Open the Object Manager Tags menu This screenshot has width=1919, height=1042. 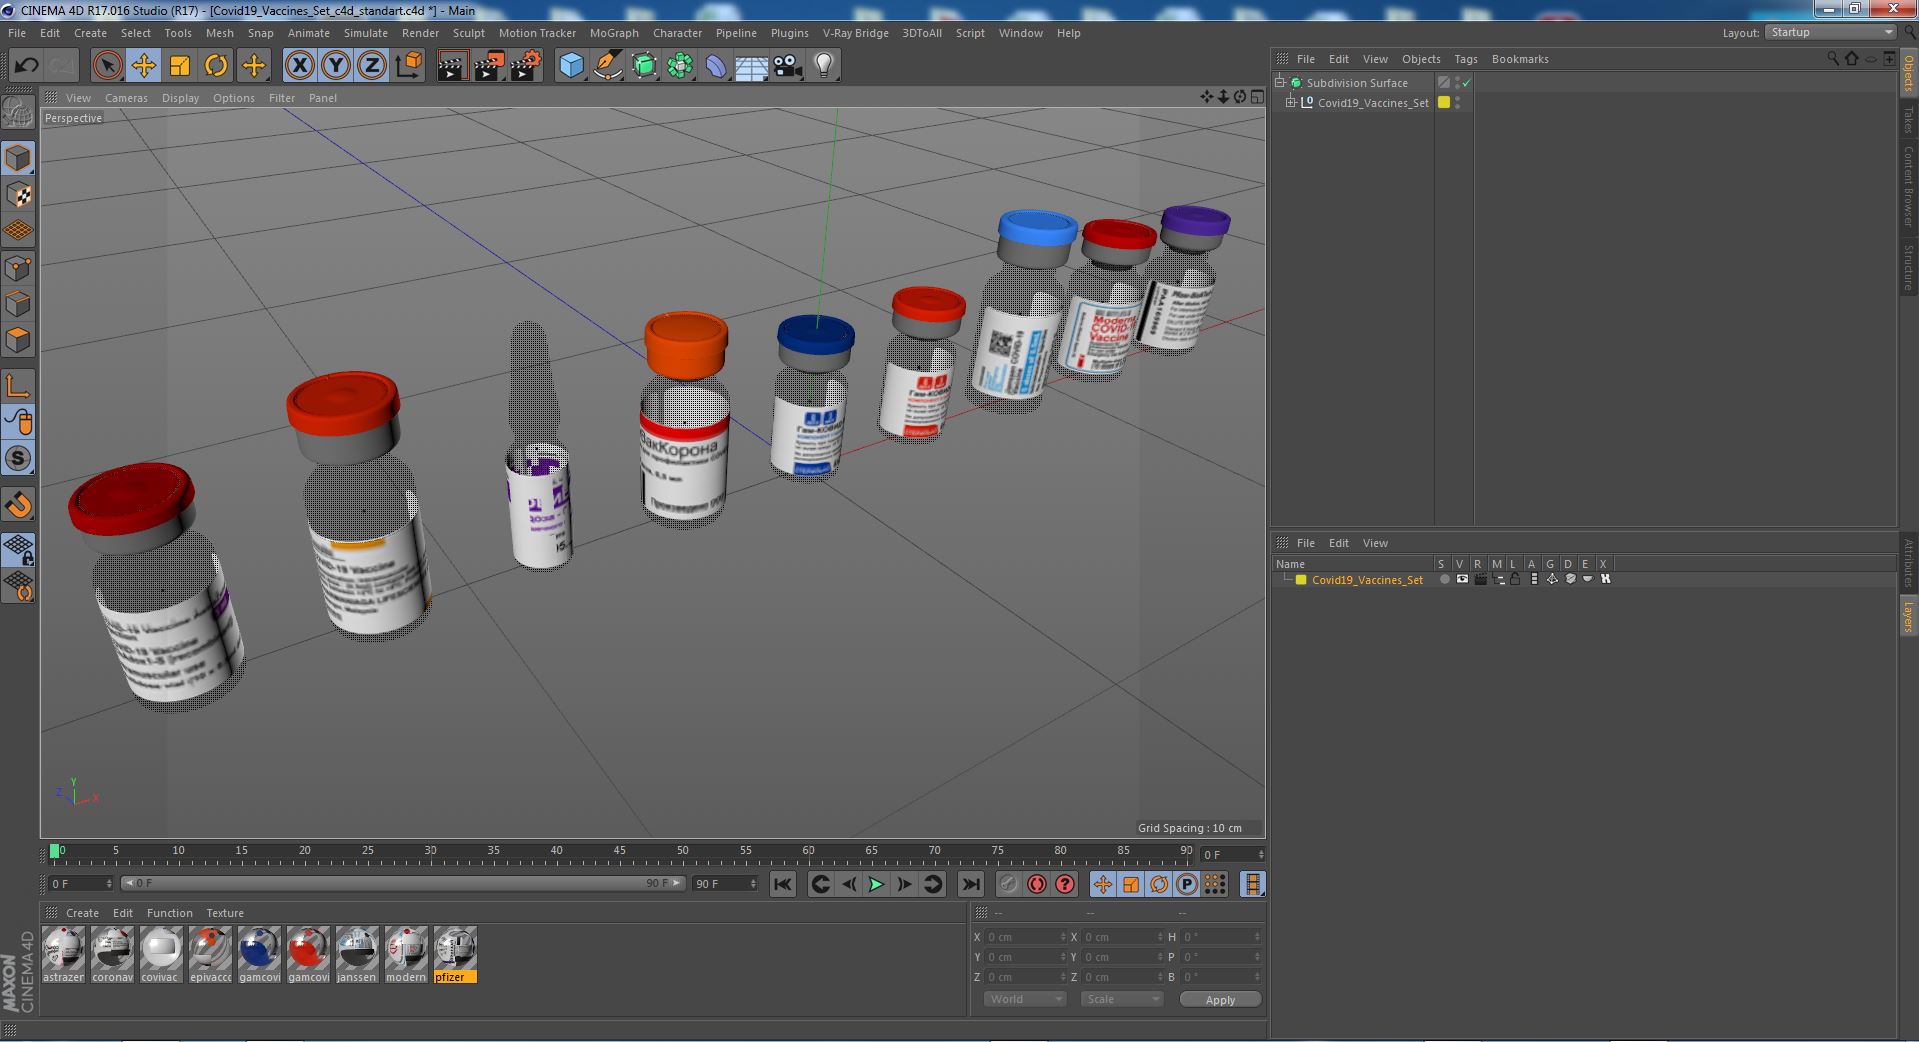point(1465,59)
